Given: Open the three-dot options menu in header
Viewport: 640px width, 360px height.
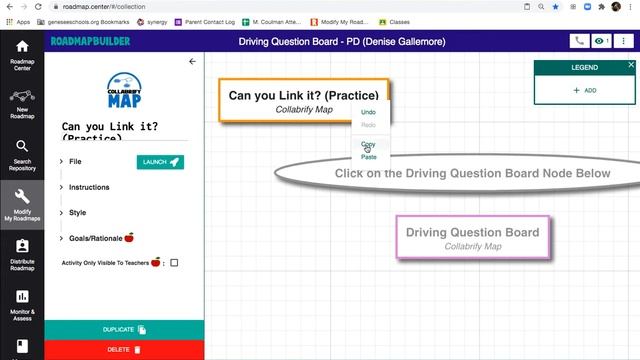Looking at the screenshot, I should pos(623,41).
